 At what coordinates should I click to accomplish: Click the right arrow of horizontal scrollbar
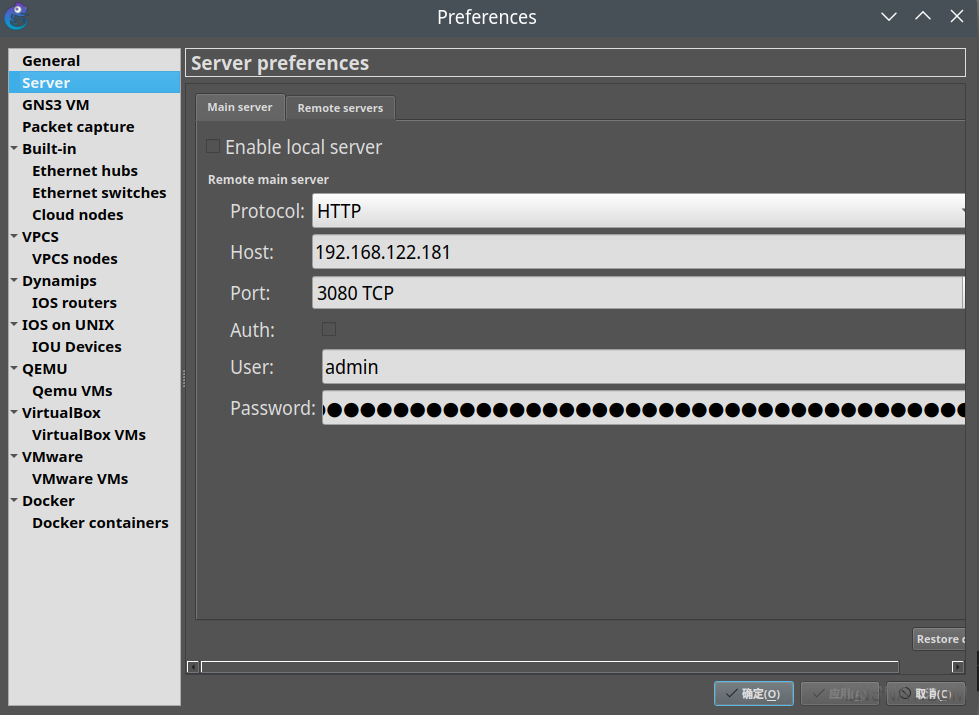pyautogui.click(x=958, y=667)
